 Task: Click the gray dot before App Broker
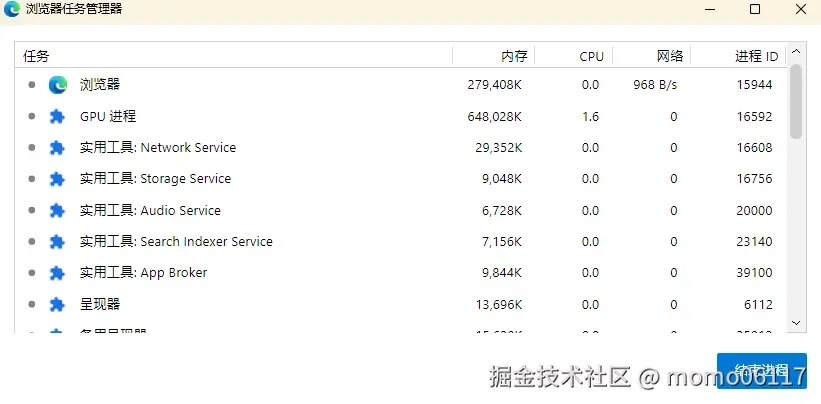pyautogui.click(x=32, y=273)
